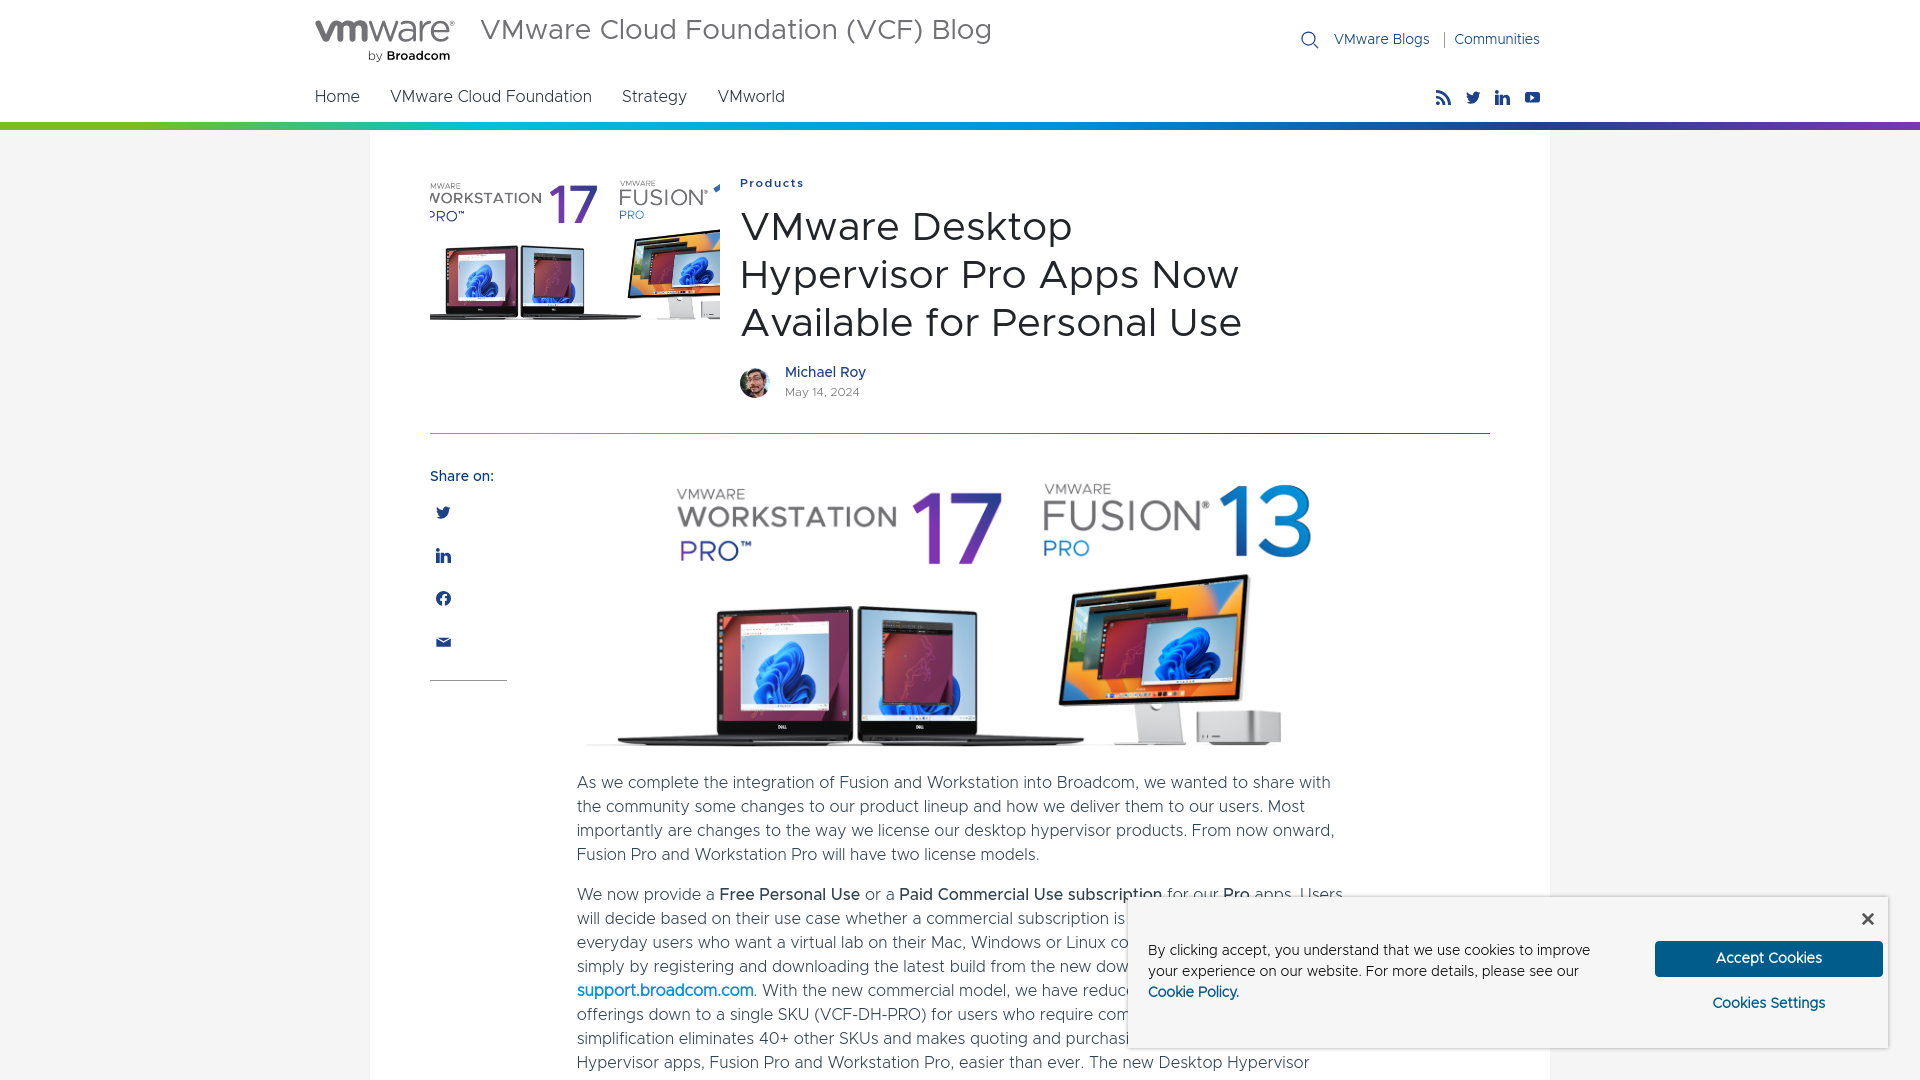Click the Communities header link

[1497, 38]
